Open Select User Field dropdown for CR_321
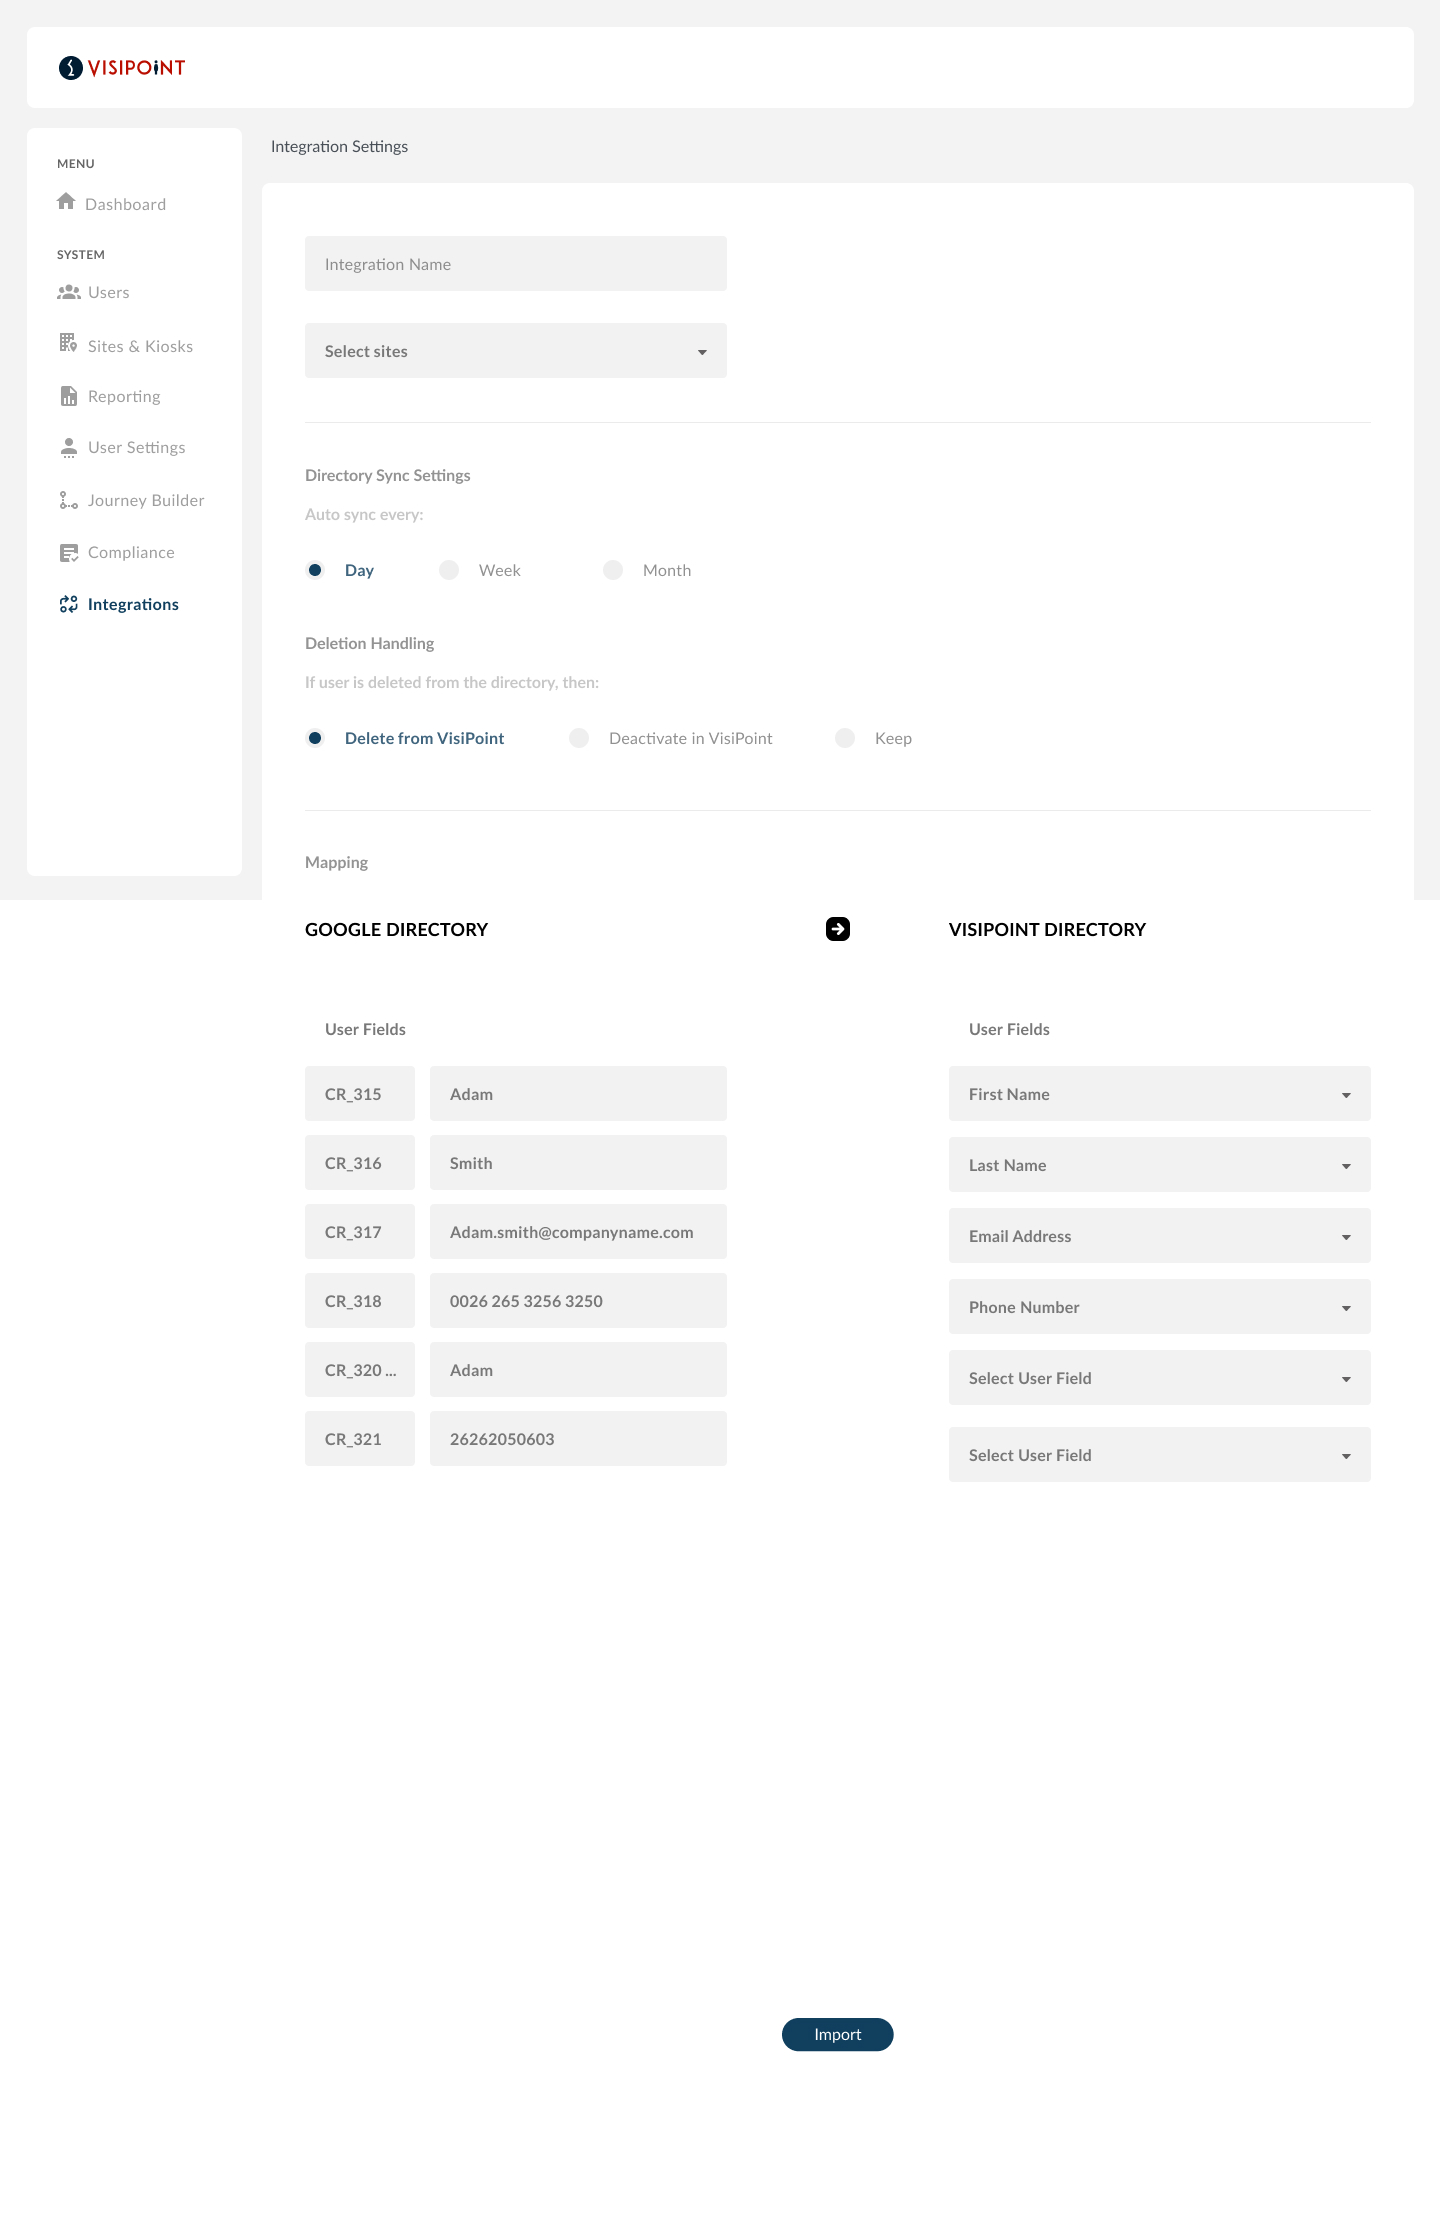 pyautogui.click(x=1160, y=1455)
